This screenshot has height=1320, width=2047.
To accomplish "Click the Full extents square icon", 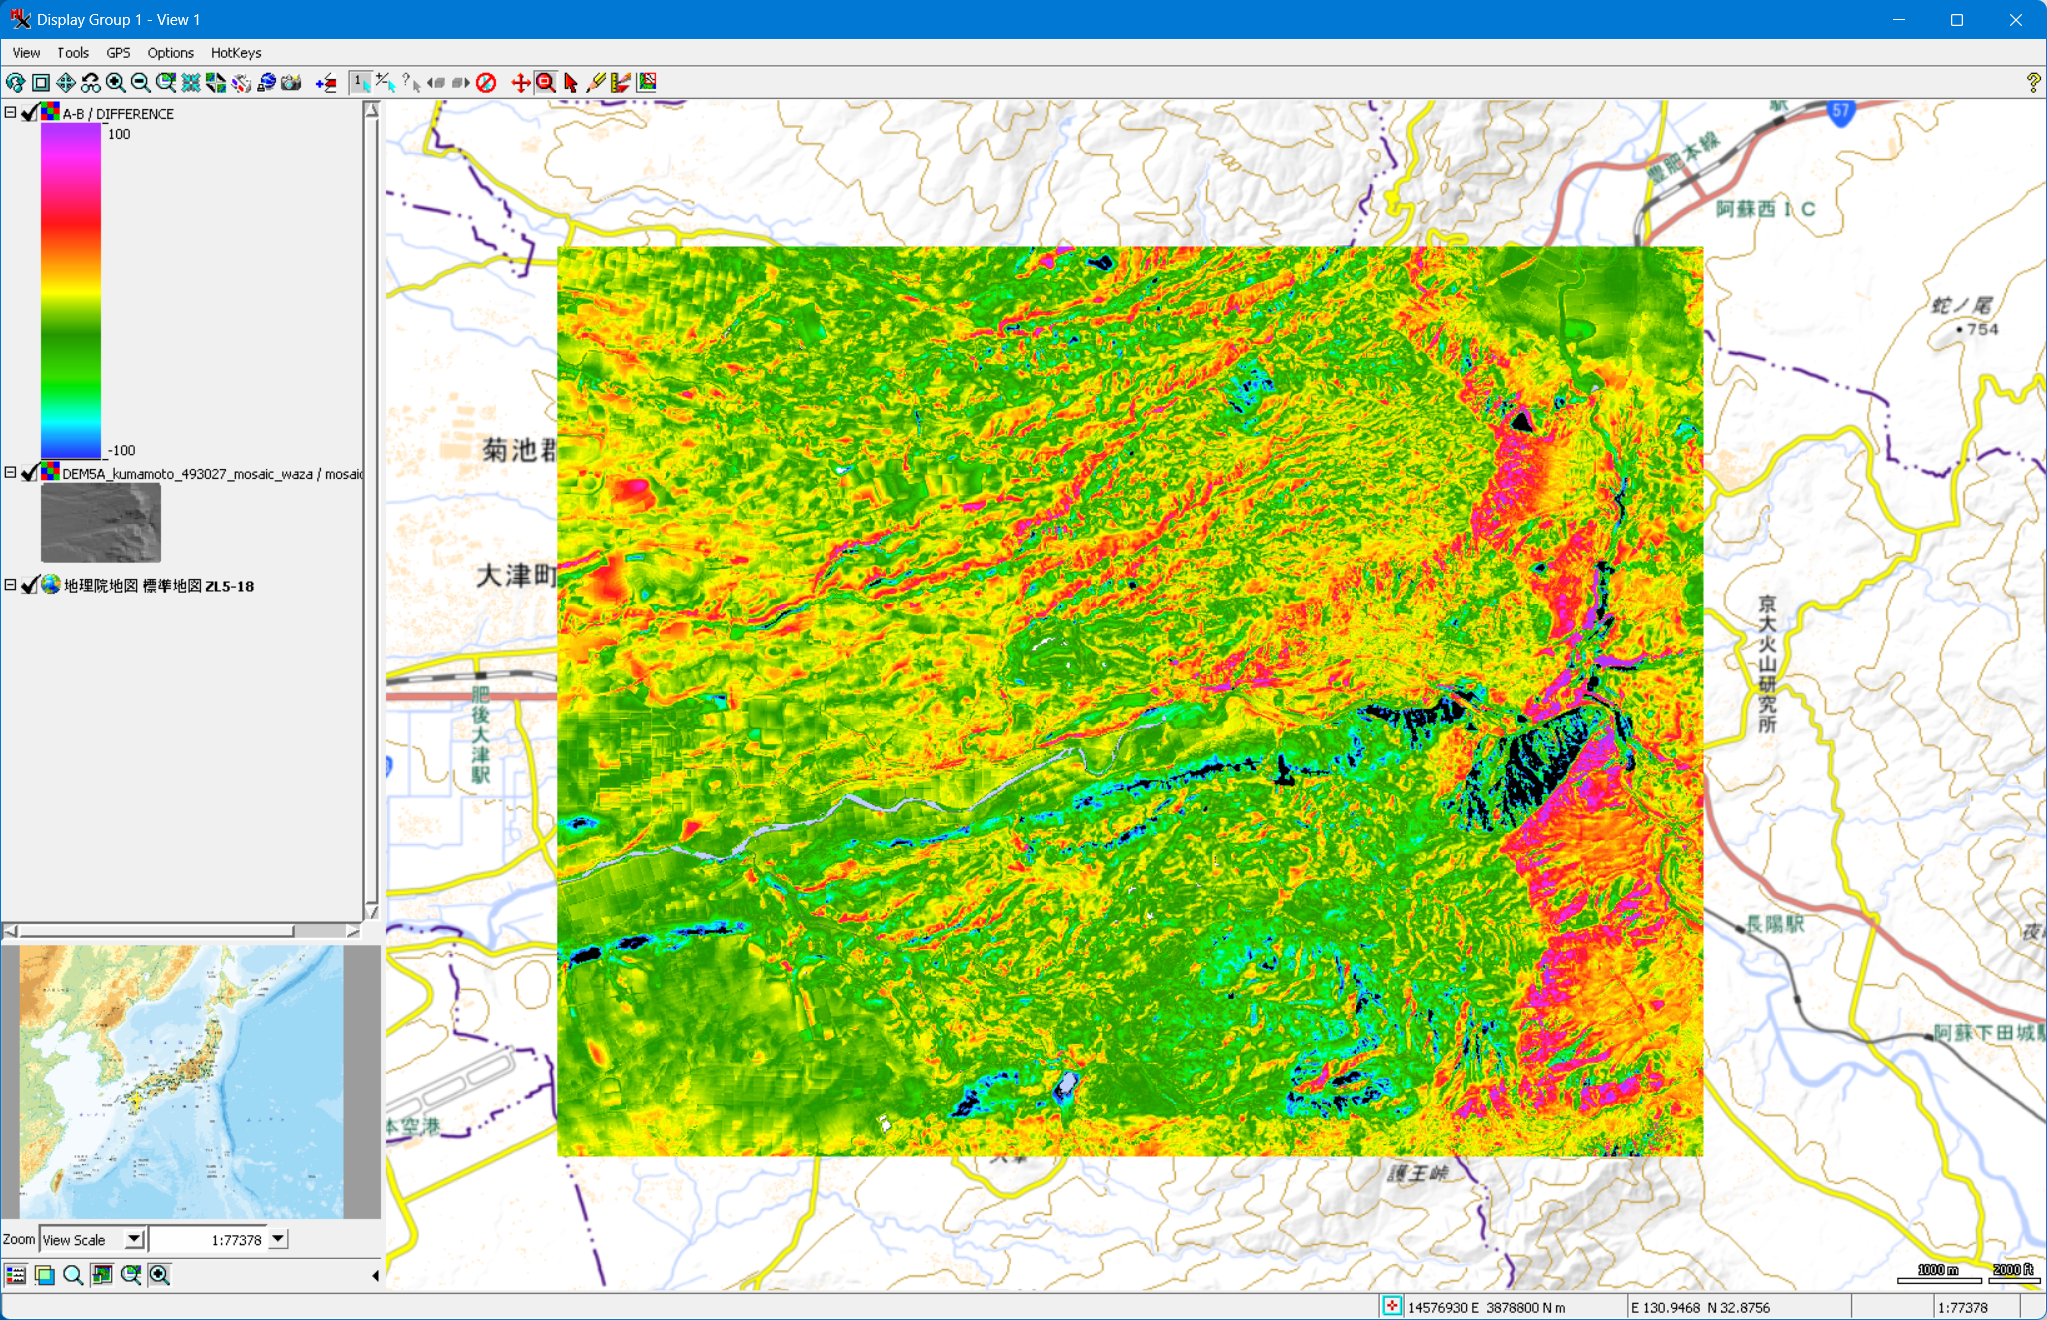I will (41, 83).
